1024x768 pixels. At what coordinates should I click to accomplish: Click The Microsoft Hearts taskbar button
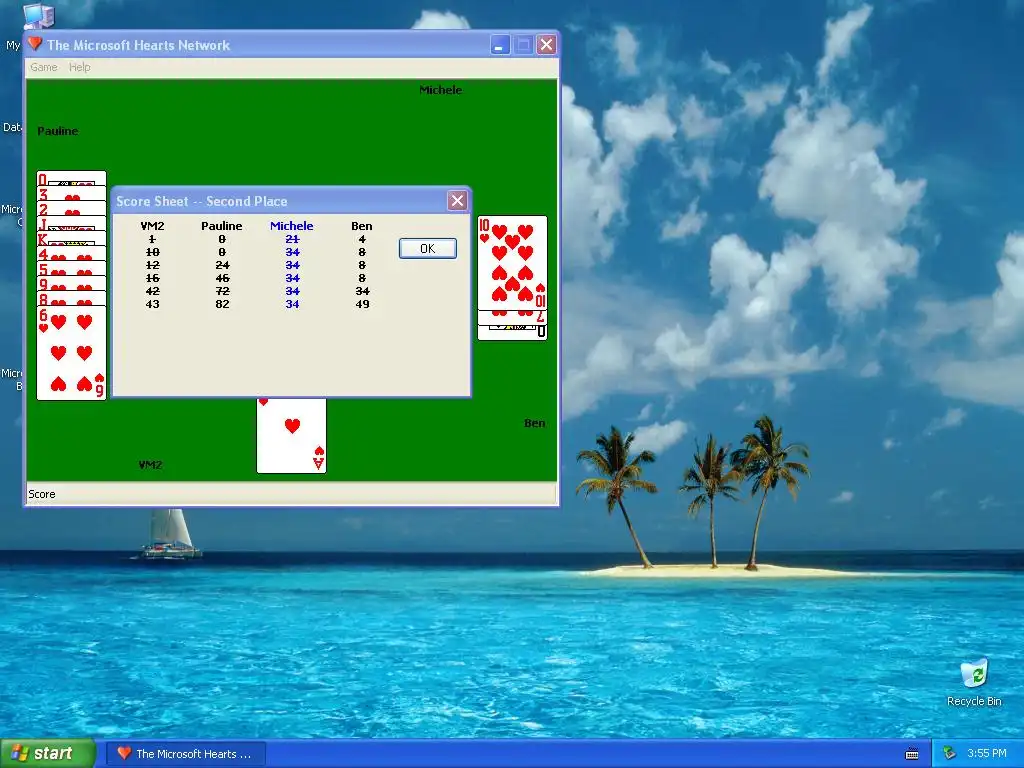(x=186, y=754)
